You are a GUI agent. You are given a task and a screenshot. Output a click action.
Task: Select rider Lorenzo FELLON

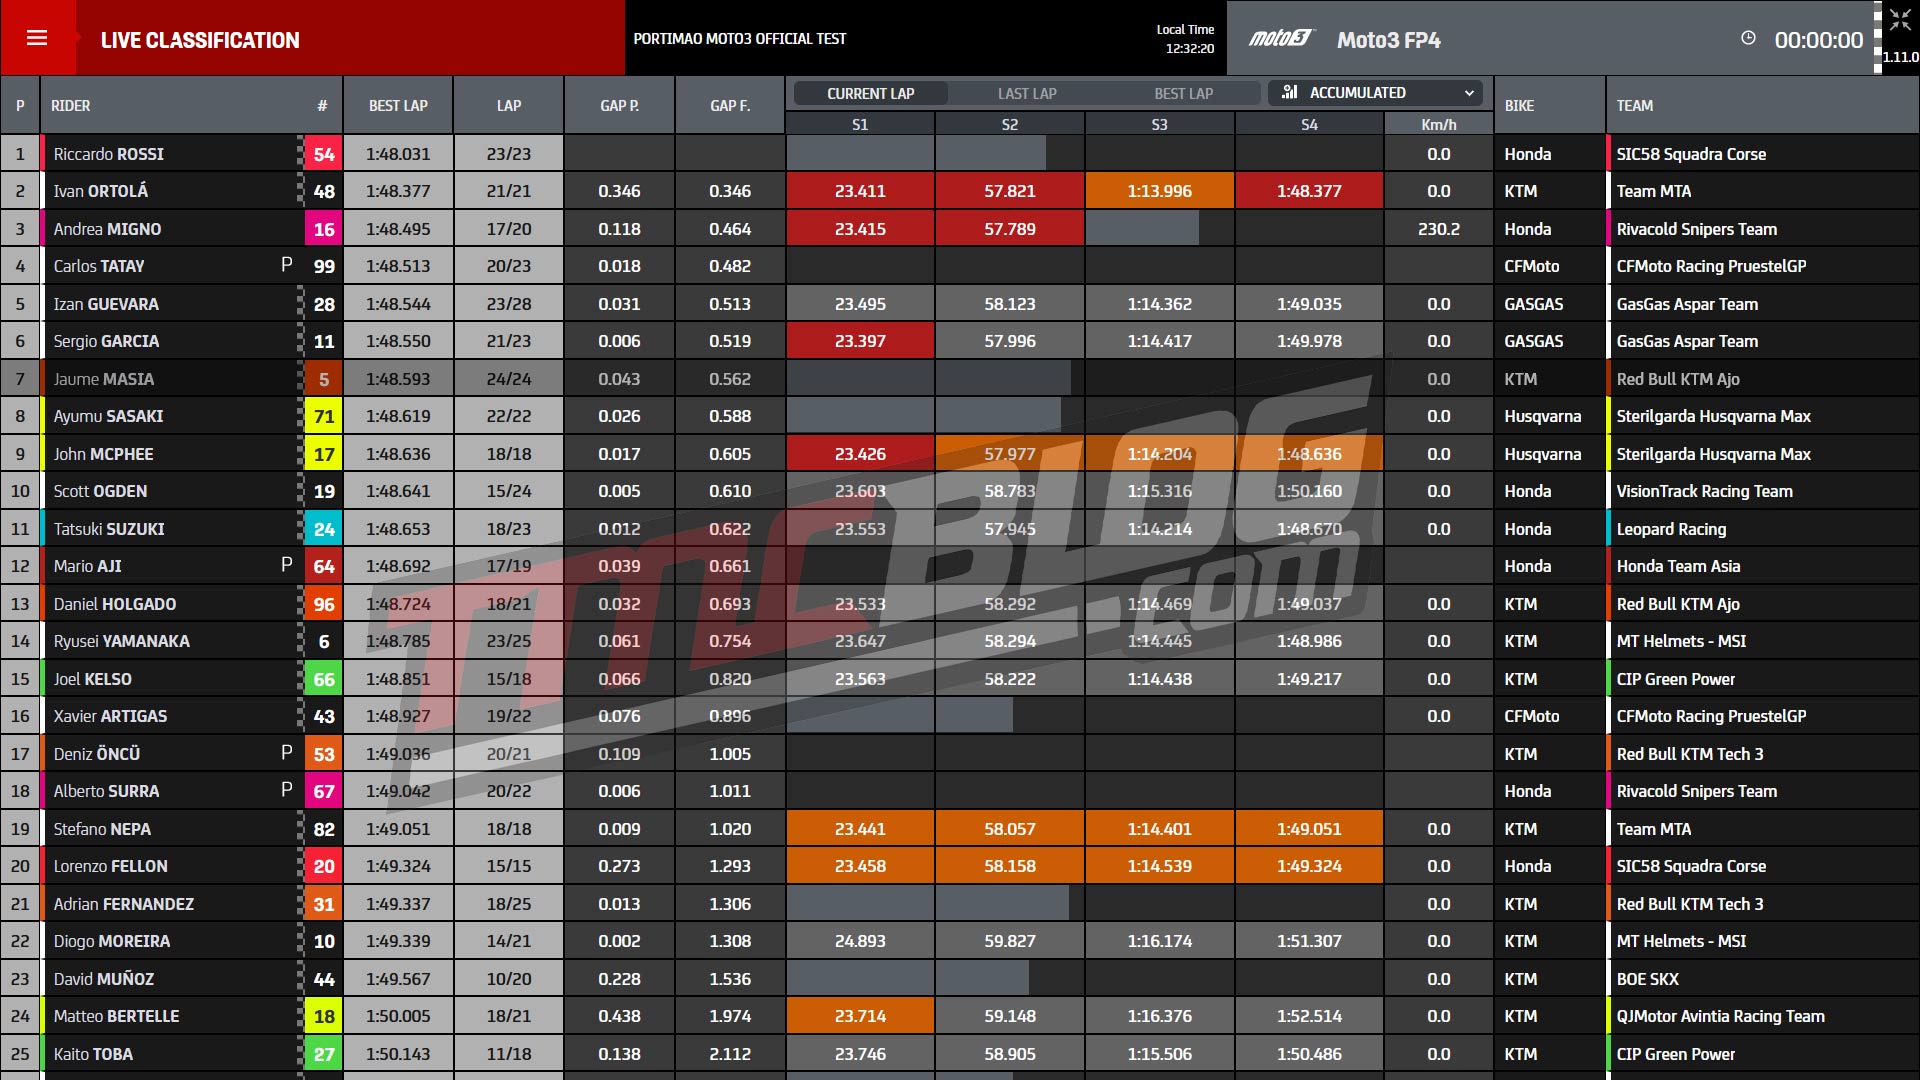(111, 866)
